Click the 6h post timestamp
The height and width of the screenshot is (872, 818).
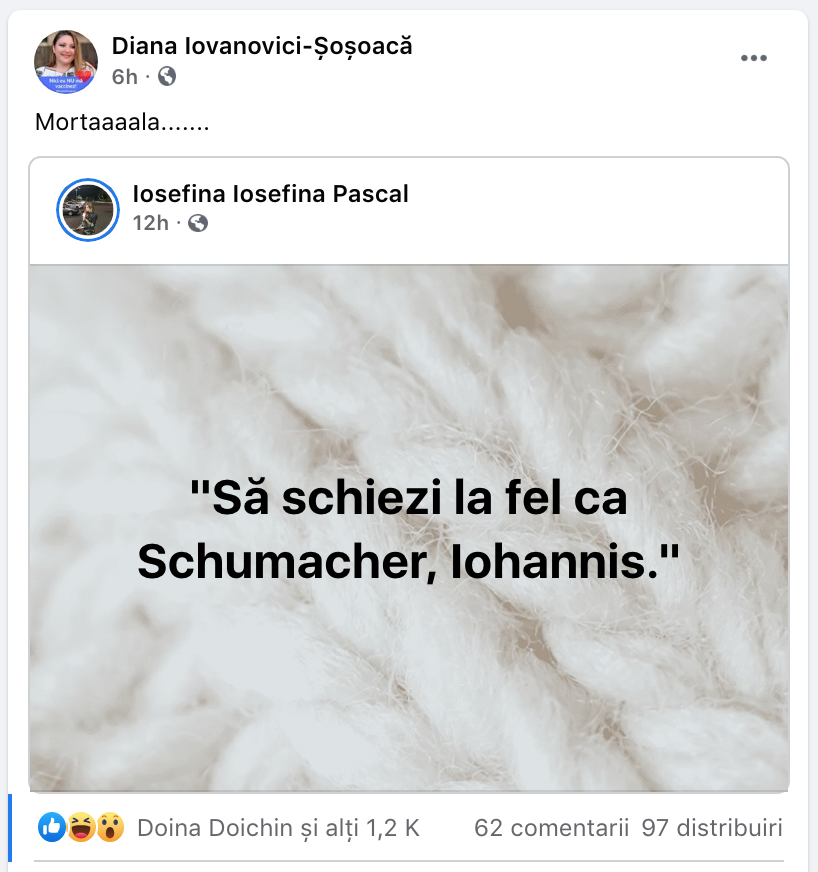(125, 76)
